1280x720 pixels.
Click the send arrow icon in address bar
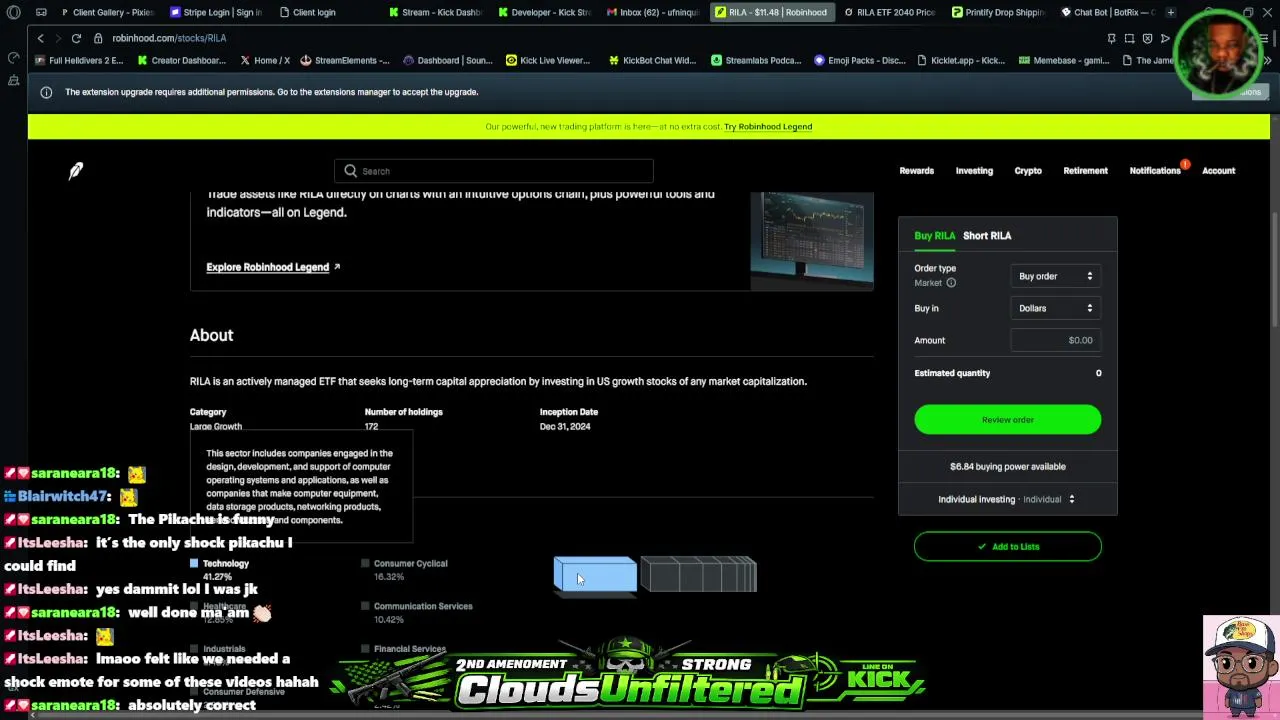[x=1165, y=38]
